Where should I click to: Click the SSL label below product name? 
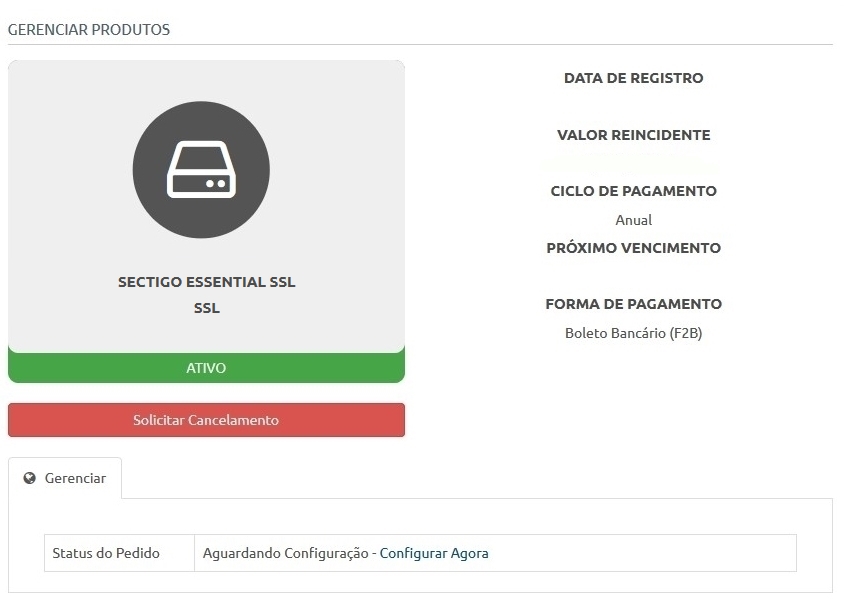click(207, 308)
